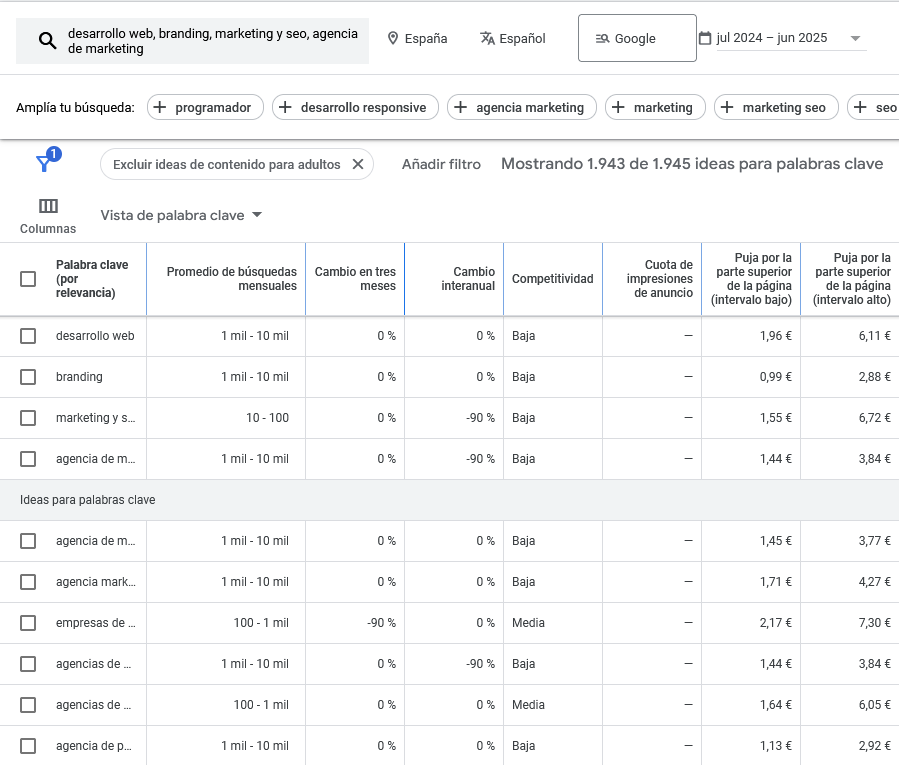
Task: Check the 'empresas de ...' row checkbox
Action: (x=28, y=623)
